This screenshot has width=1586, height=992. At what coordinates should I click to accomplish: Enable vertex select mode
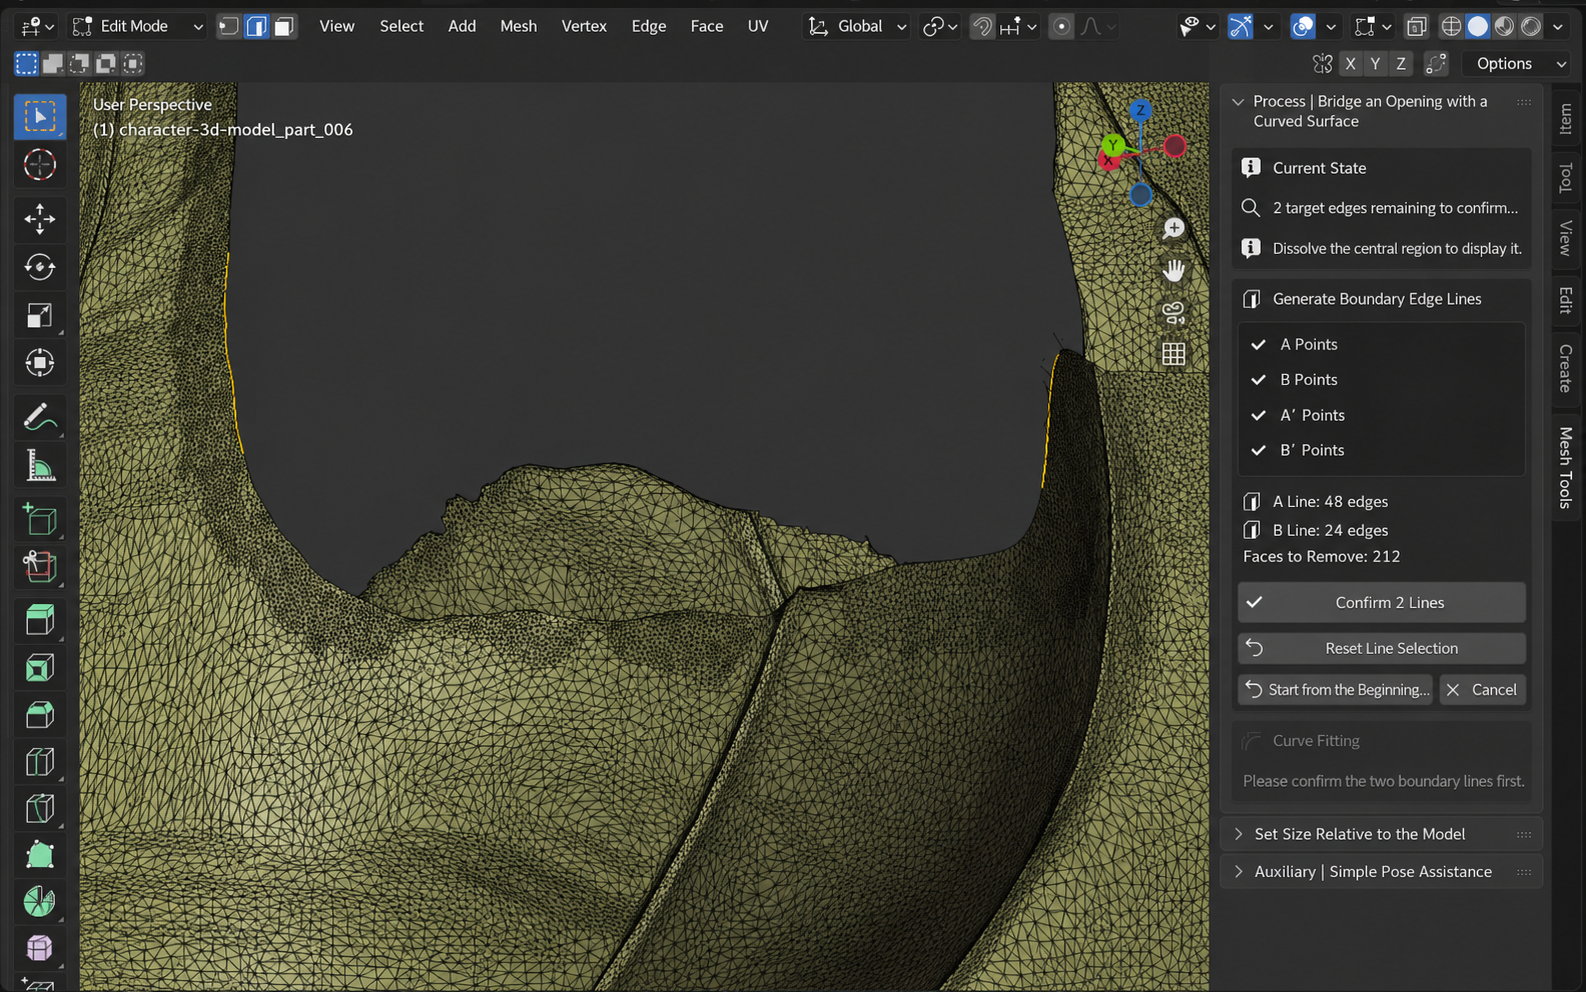tap(229, 26)
